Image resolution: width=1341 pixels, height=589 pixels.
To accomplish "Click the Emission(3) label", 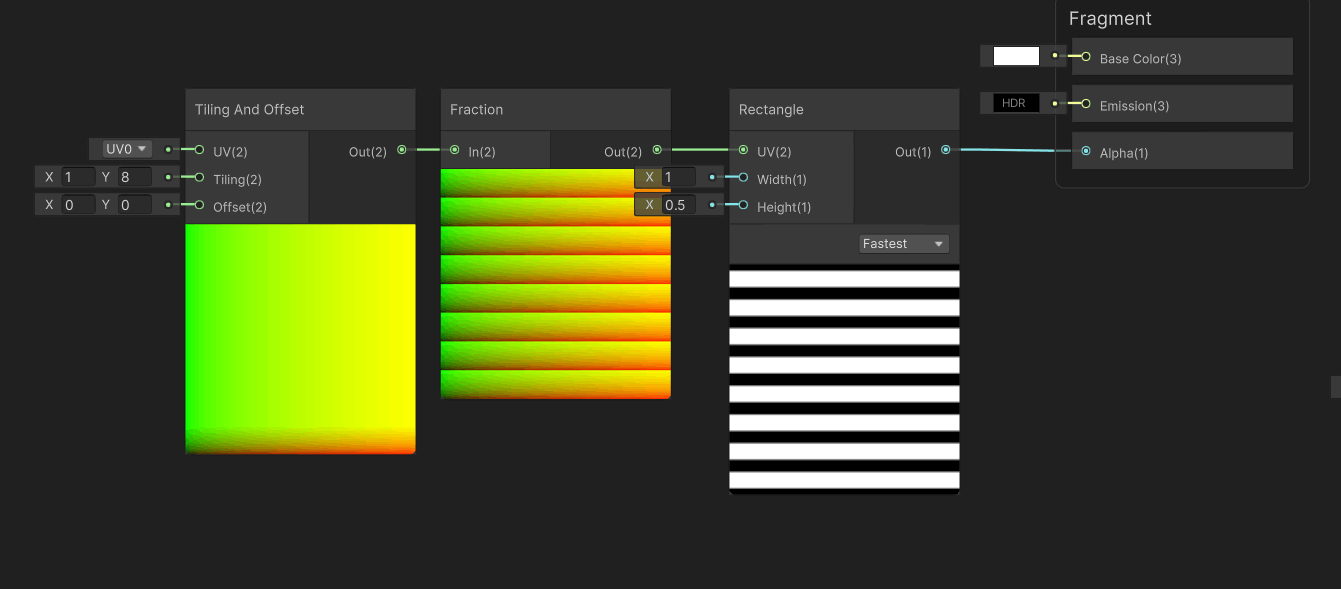I will (x=1134, y=106).
